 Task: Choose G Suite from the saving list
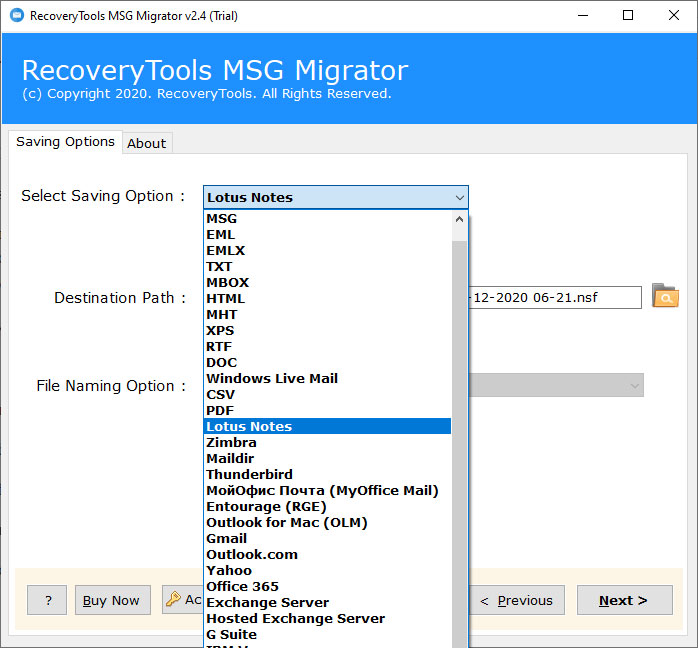pos(327,635)
